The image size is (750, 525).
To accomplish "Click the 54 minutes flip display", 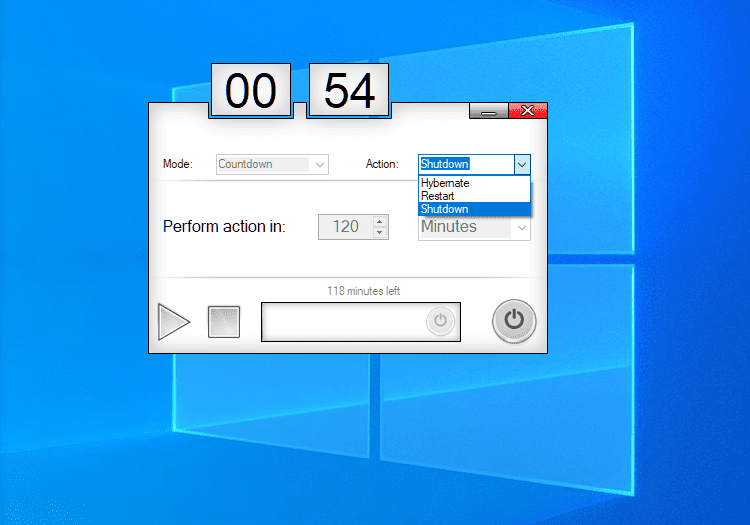I will [349, 90].
